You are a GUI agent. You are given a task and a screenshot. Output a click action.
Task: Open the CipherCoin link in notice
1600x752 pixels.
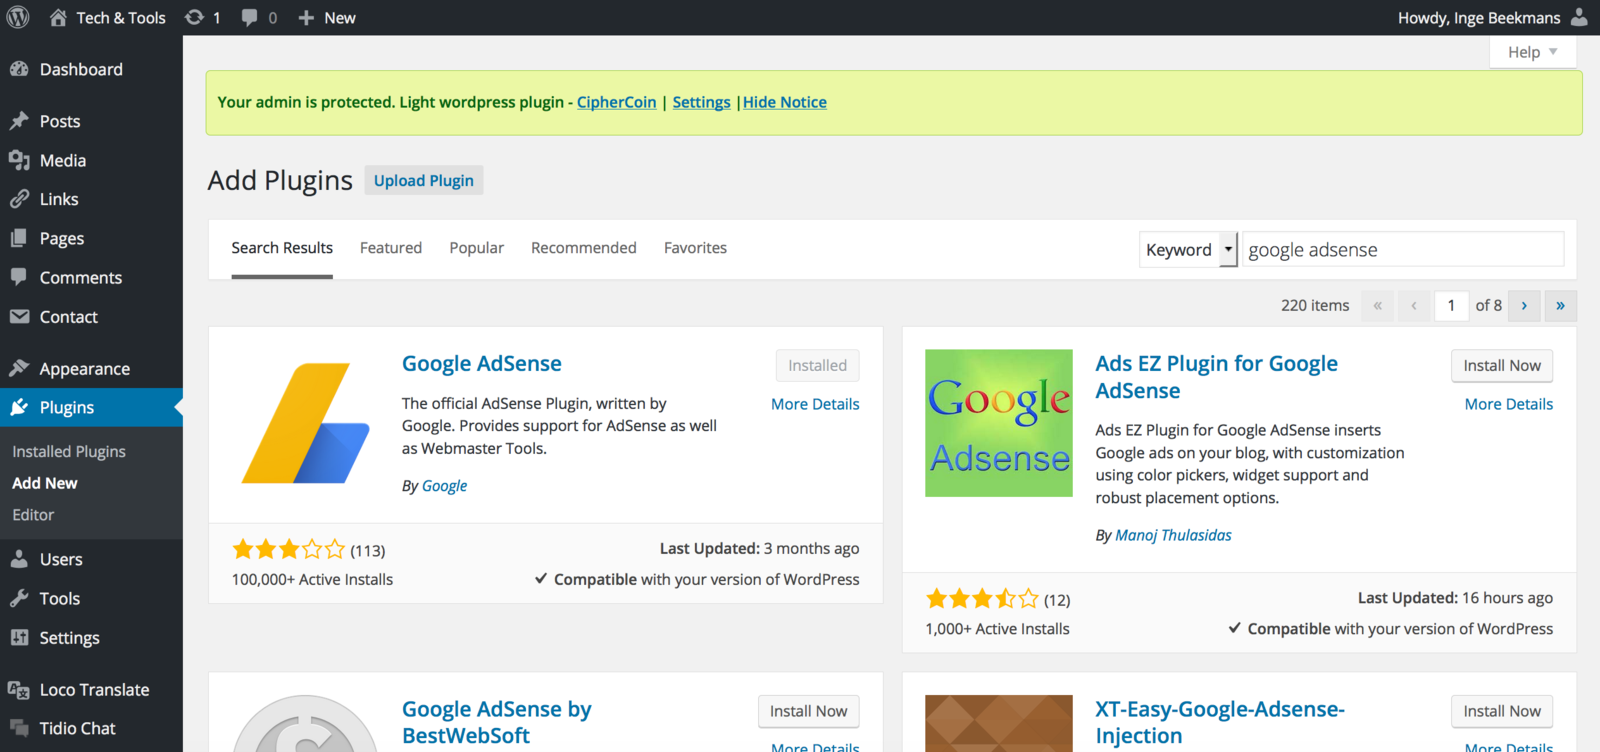[x=617, y=102]
